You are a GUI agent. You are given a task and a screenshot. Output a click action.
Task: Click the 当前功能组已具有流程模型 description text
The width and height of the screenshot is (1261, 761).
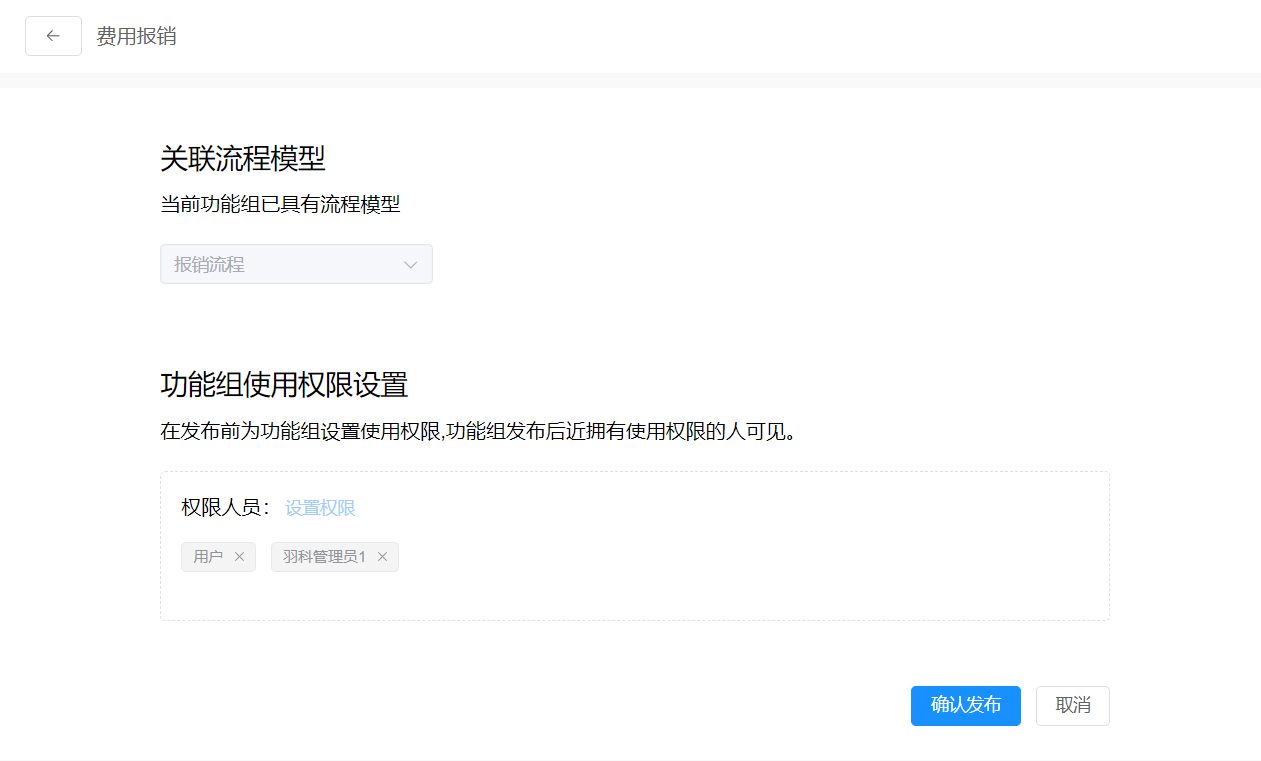(x=280, y=205)
